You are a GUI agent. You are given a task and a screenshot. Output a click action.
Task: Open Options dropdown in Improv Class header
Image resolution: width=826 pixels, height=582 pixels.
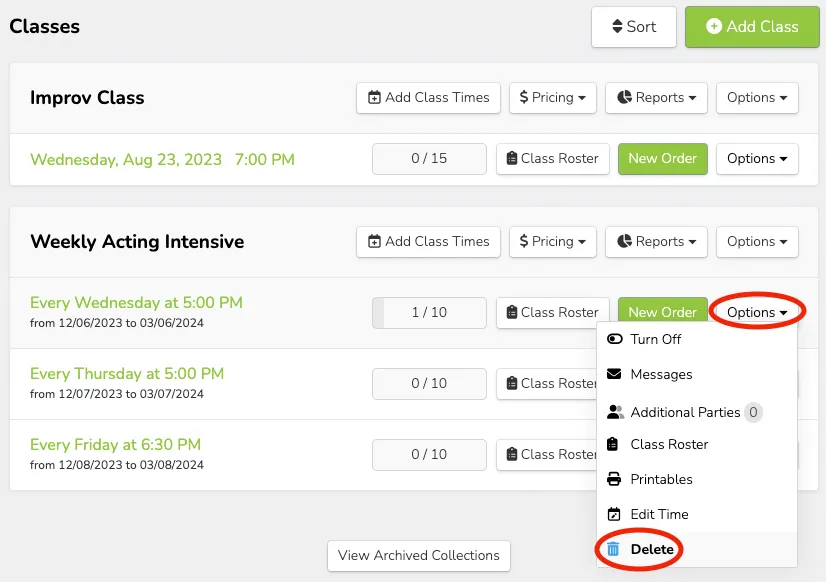757,98
